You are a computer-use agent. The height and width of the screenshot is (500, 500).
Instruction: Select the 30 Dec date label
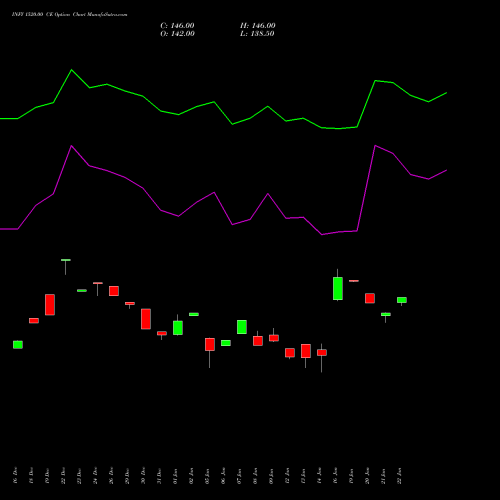tap(143, 476)
